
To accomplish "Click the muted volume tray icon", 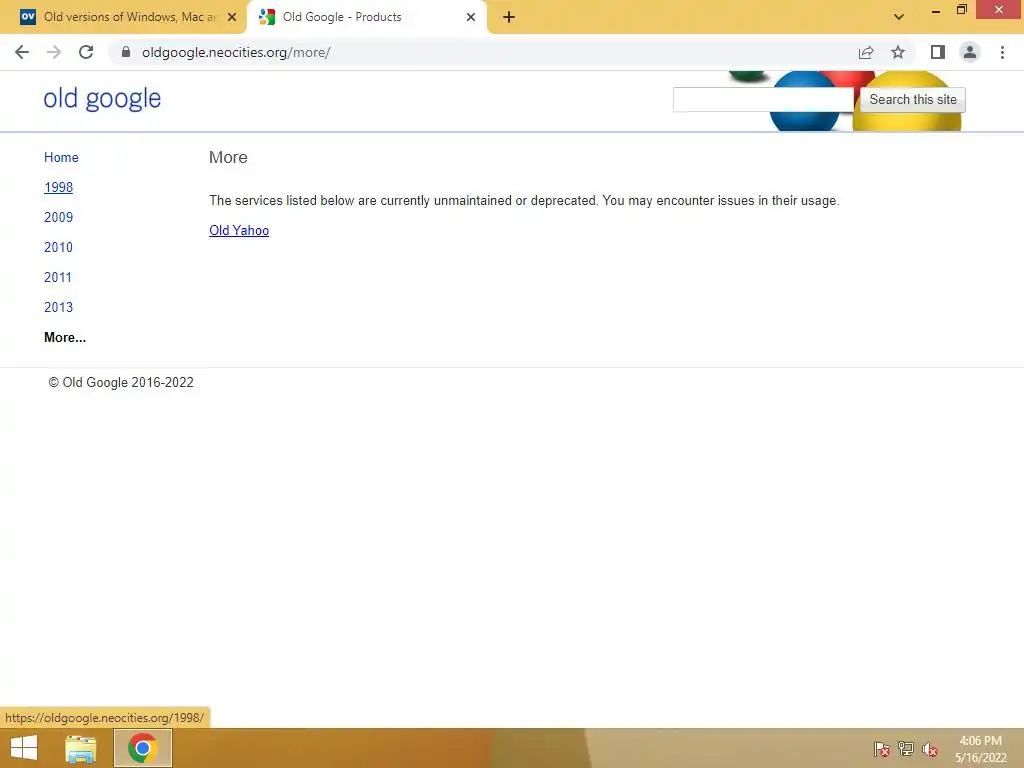I will click(930, 749).
